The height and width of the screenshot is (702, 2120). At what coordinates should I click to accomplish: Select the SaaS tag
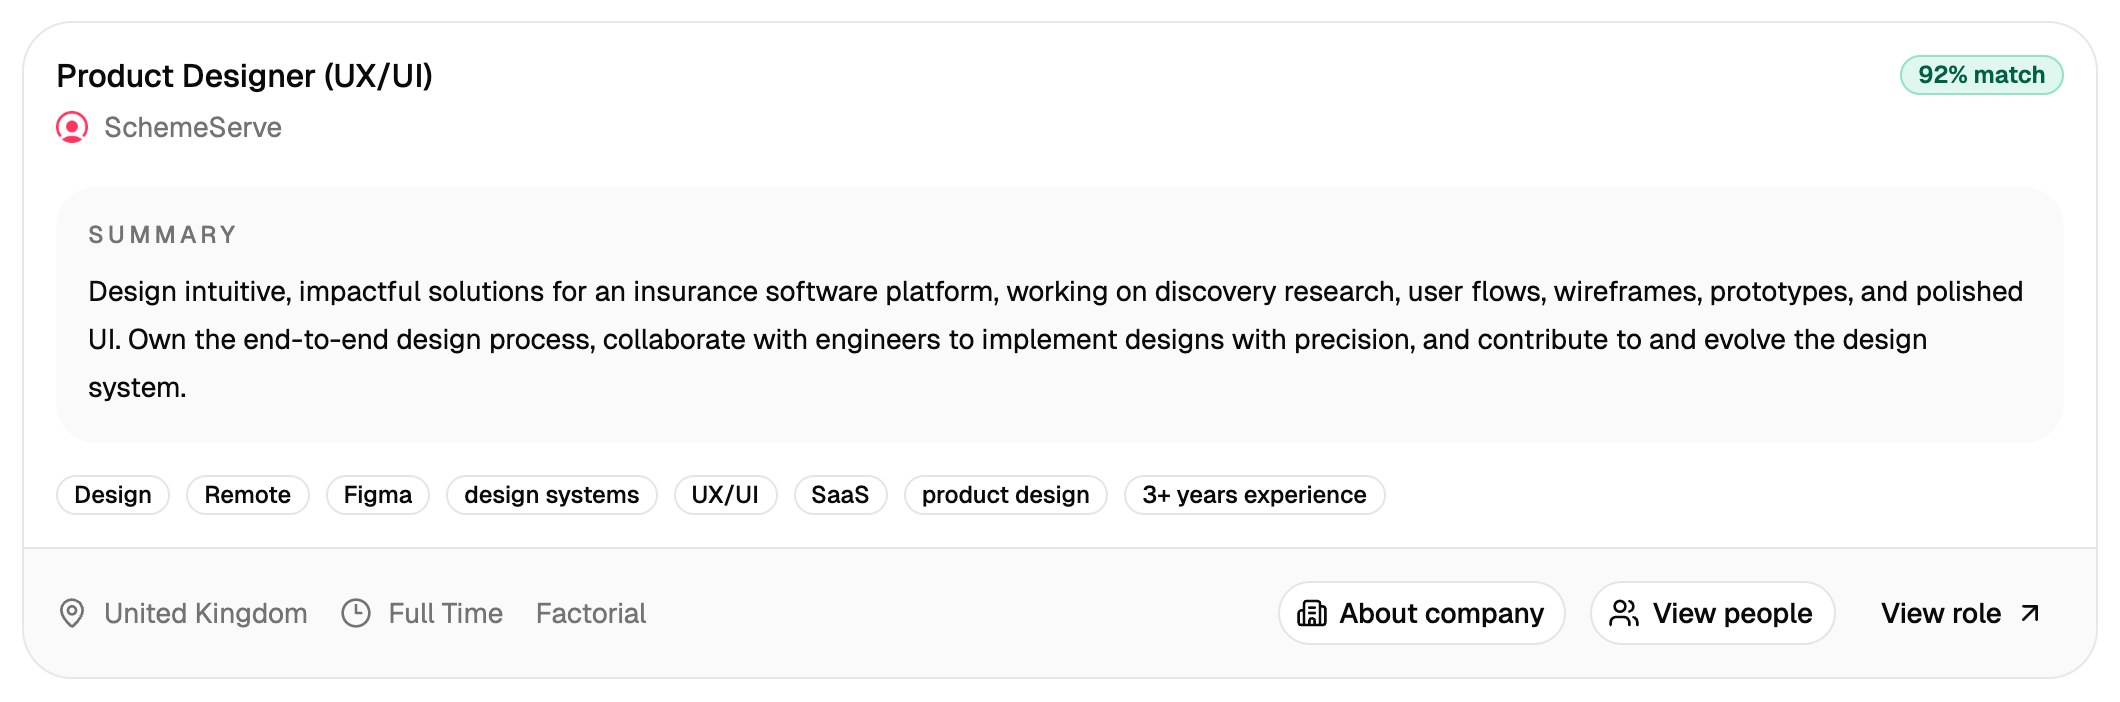pos(840,495)
